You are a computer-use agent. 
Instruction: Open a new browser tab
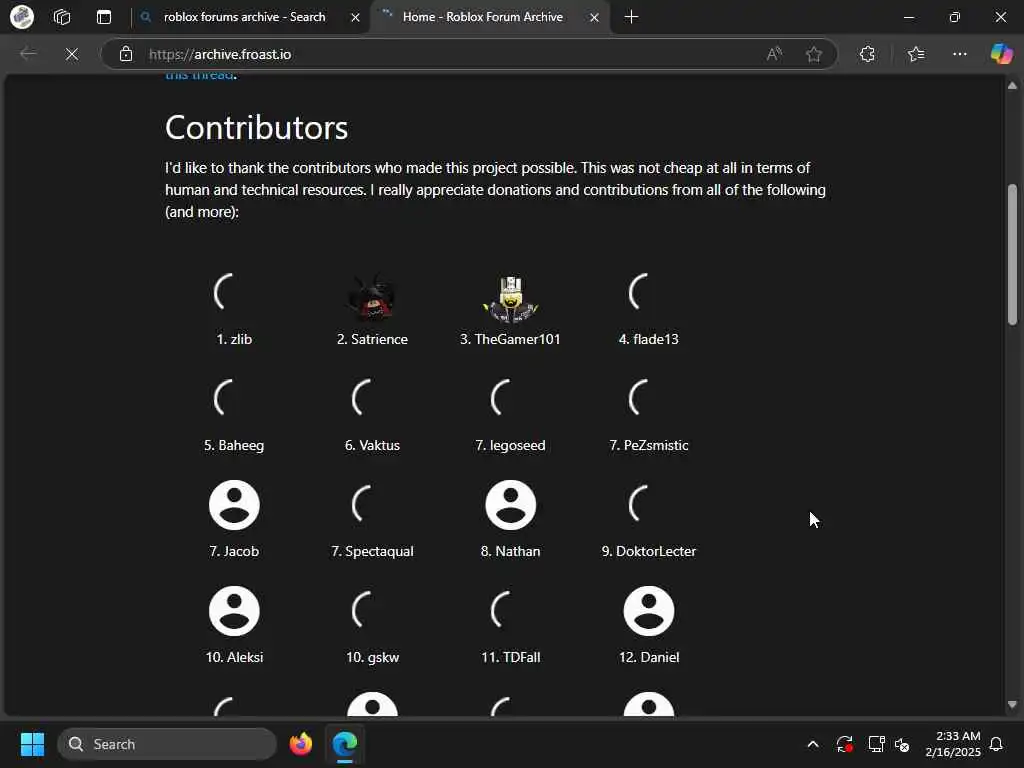[632, 17]
